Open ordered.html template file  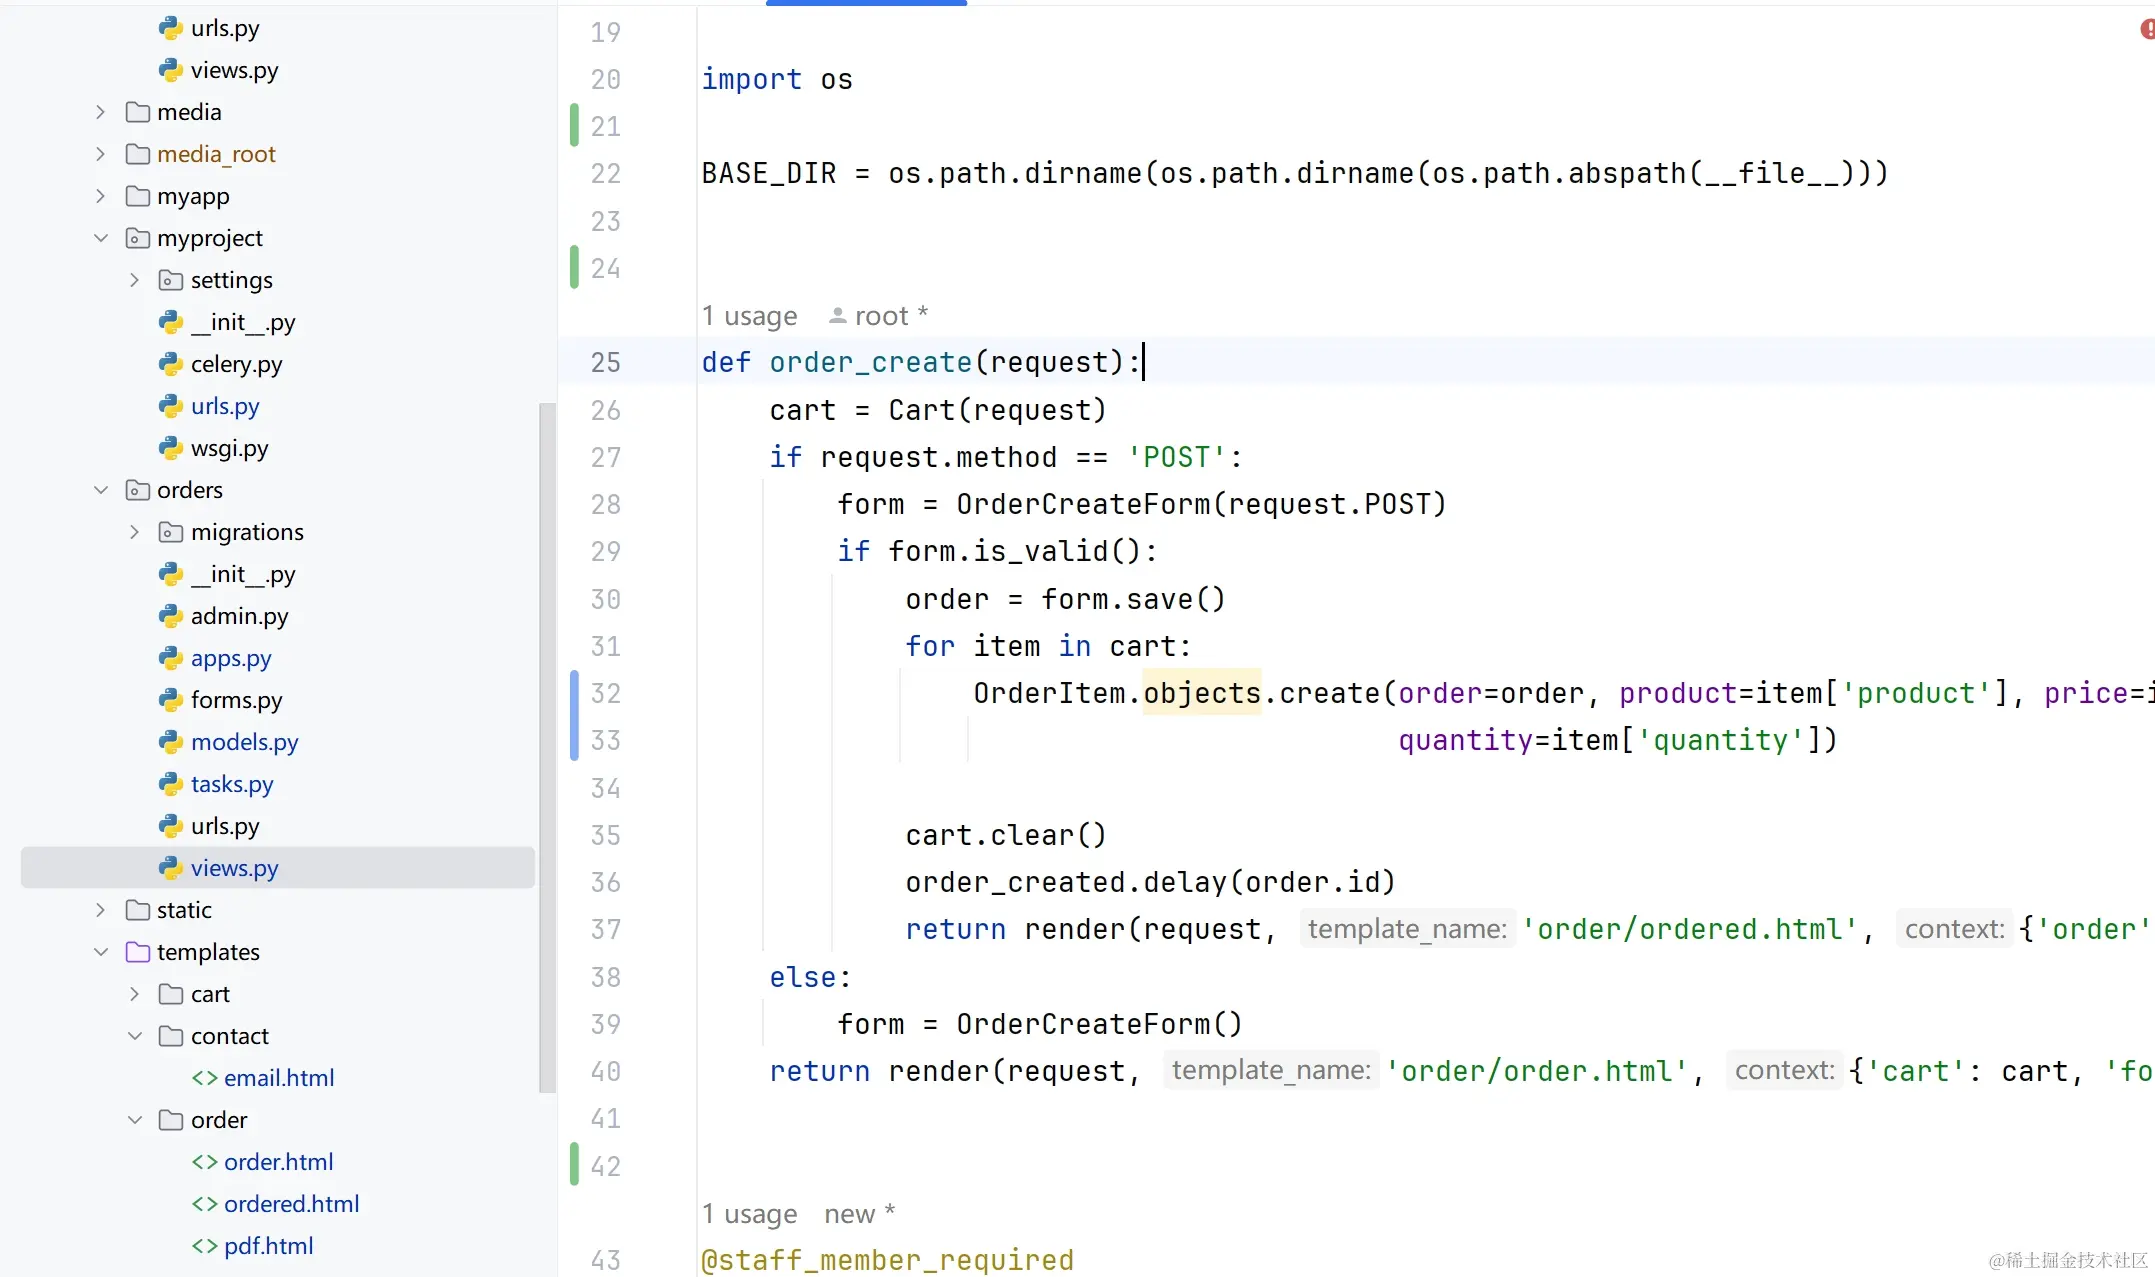tap(291, 1204)
